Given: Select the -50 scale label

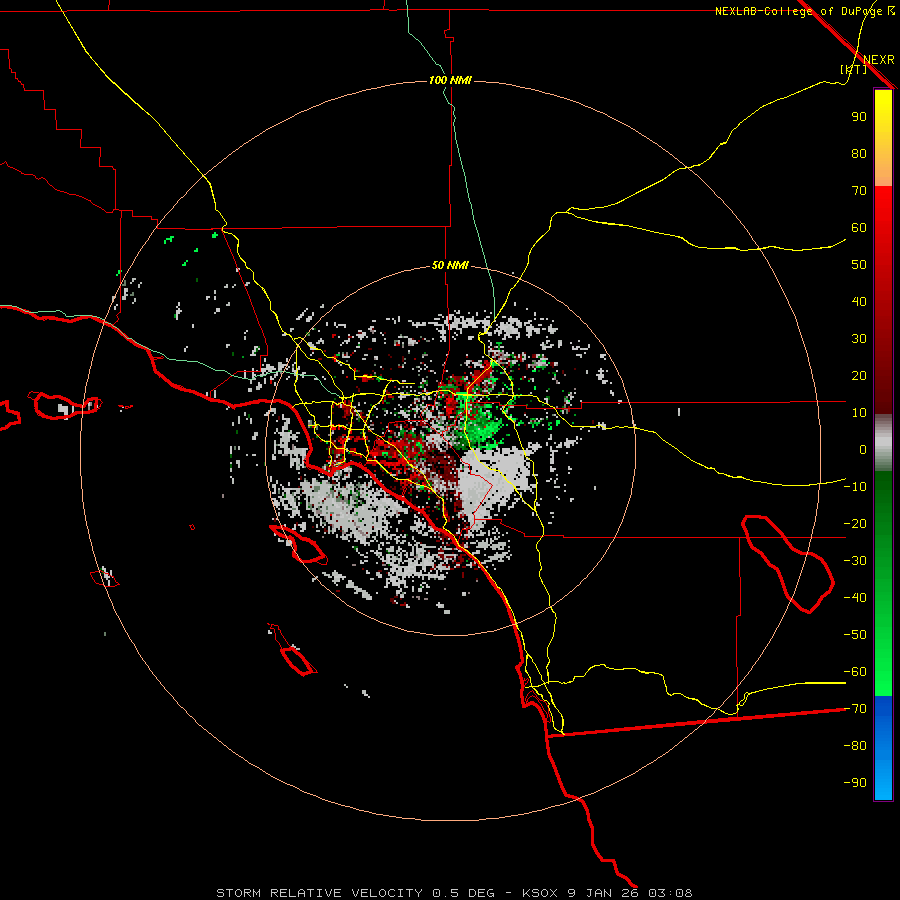Looking at the screenshot, I should [x=855, y=635].
